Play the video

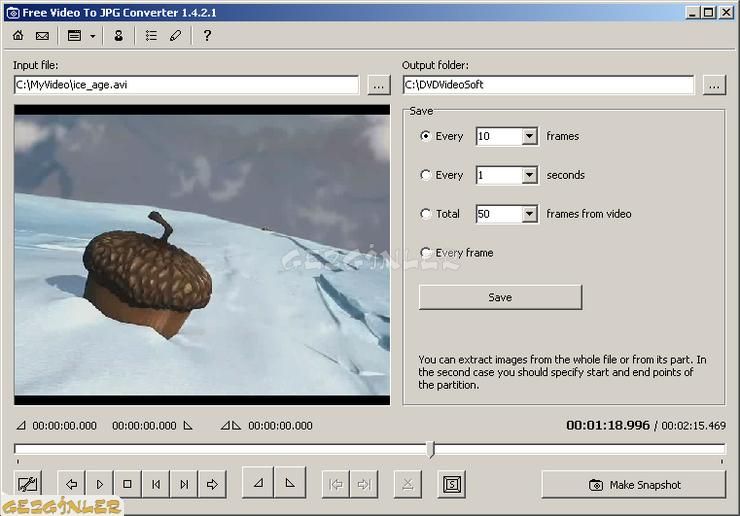pyautogui.click(x=100, y=484)
